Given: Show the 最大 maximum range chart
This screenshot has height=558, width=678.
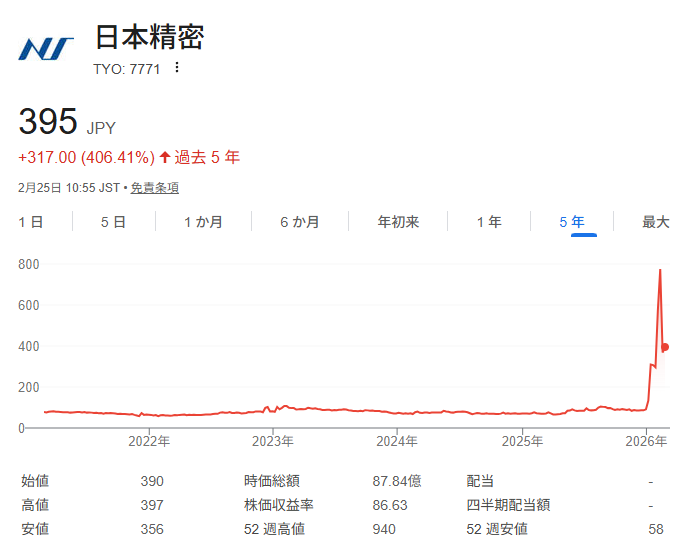Looking at the screenshot, I should 655,222.
